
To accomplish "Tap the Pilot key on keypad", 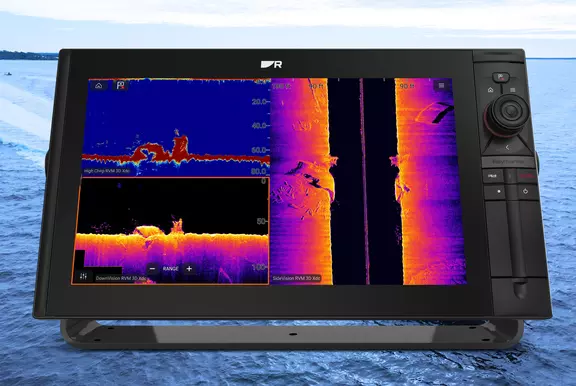I will [493, 176].
